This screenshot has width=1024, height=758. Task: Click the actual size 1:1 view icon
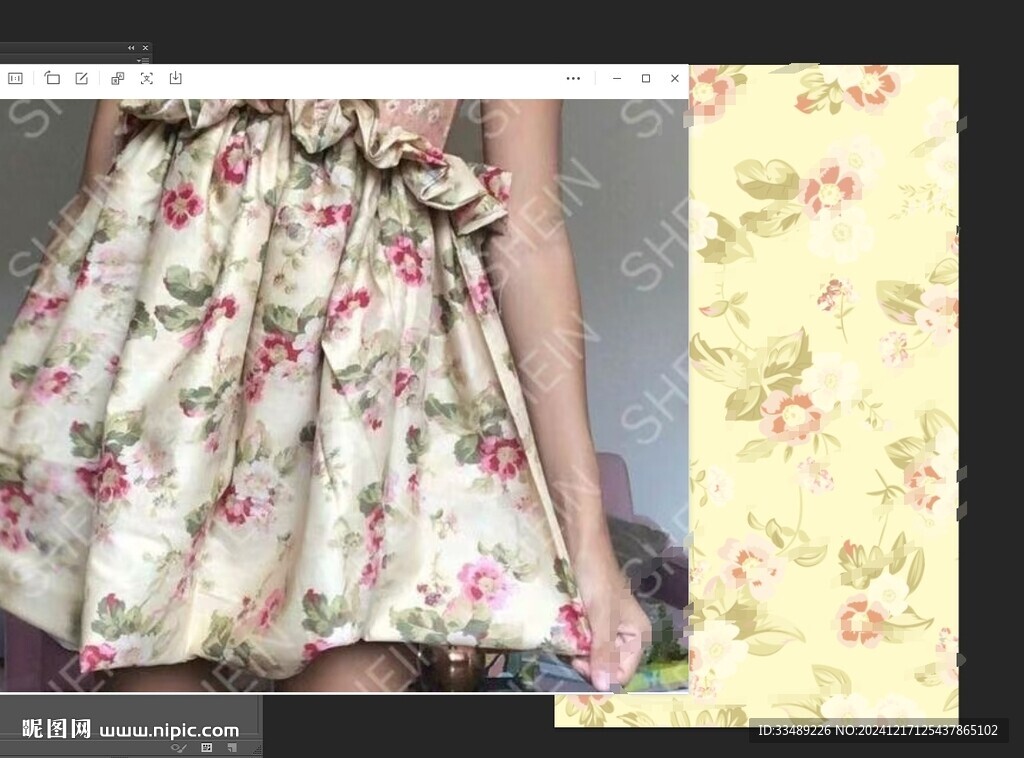15,78
